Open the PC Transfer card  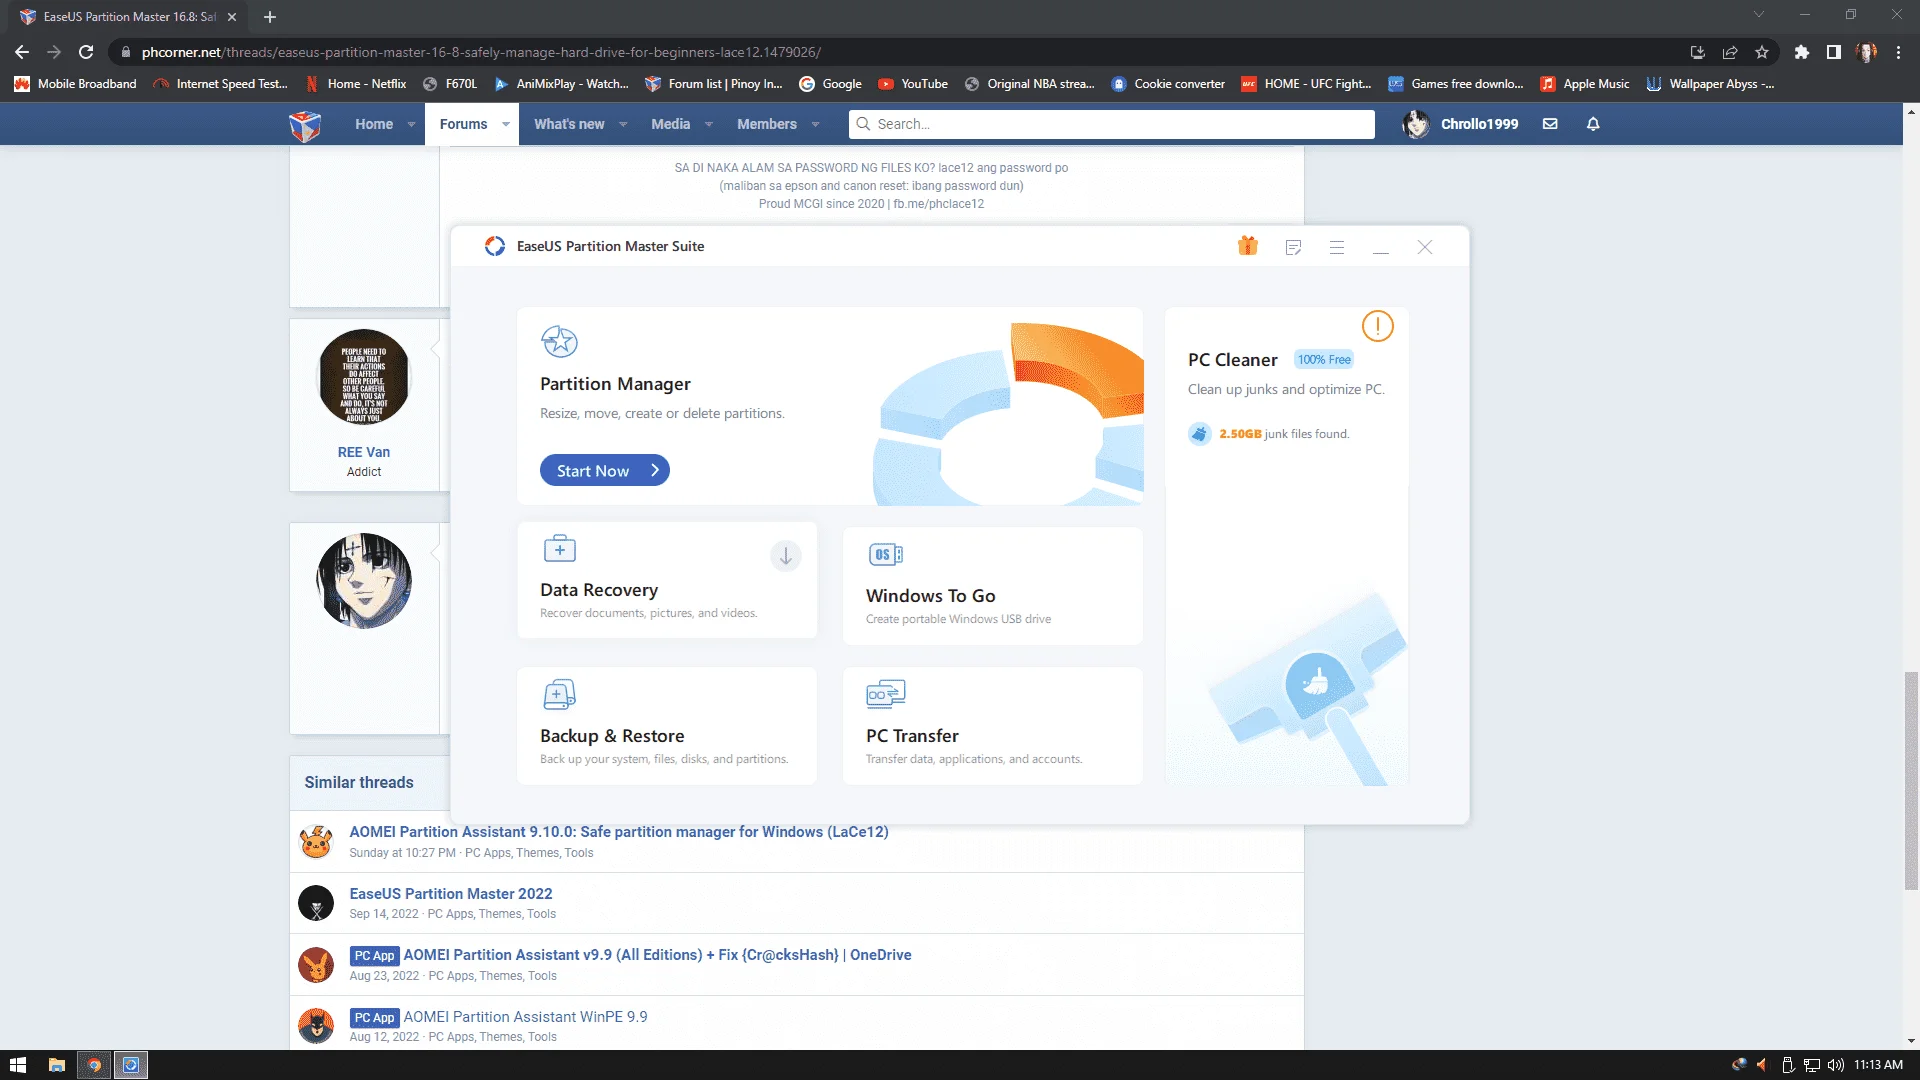coord(992,725)
